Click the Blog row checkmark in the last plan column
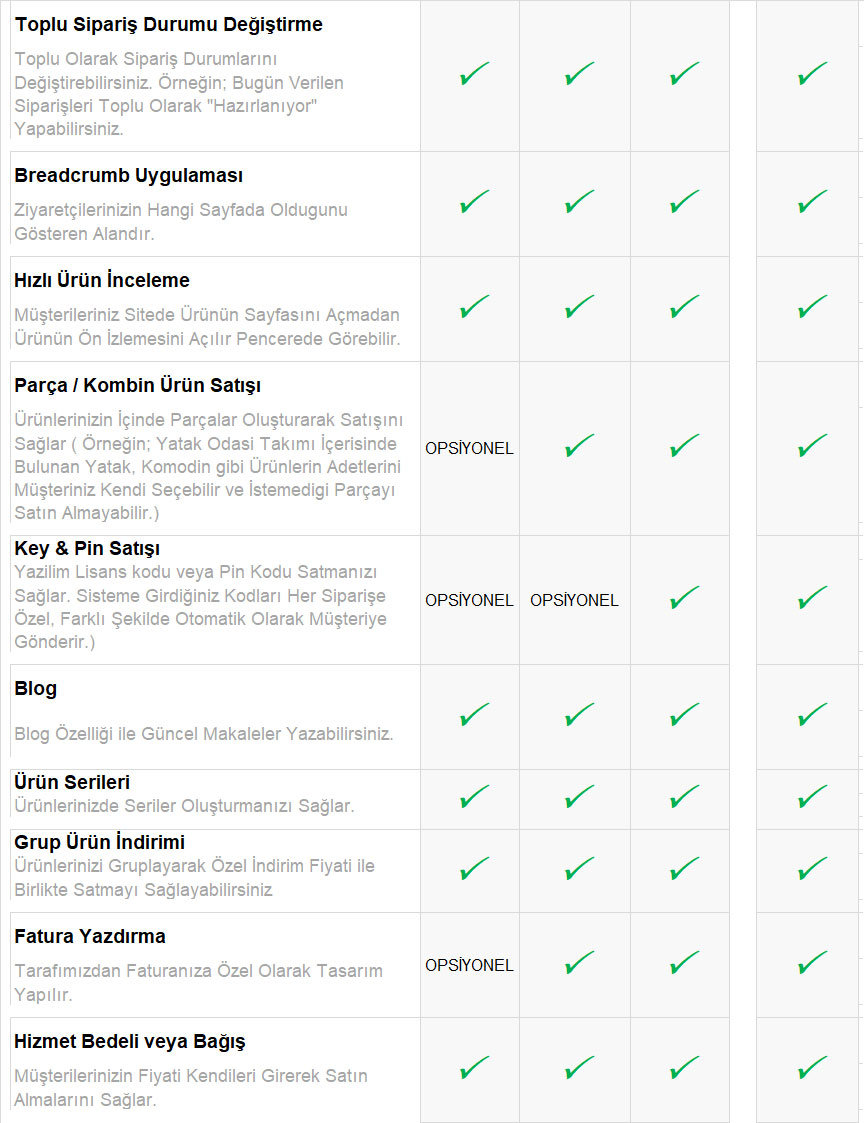The height and width of the screenshot is (1123, 864). click(x=812, y=715)
